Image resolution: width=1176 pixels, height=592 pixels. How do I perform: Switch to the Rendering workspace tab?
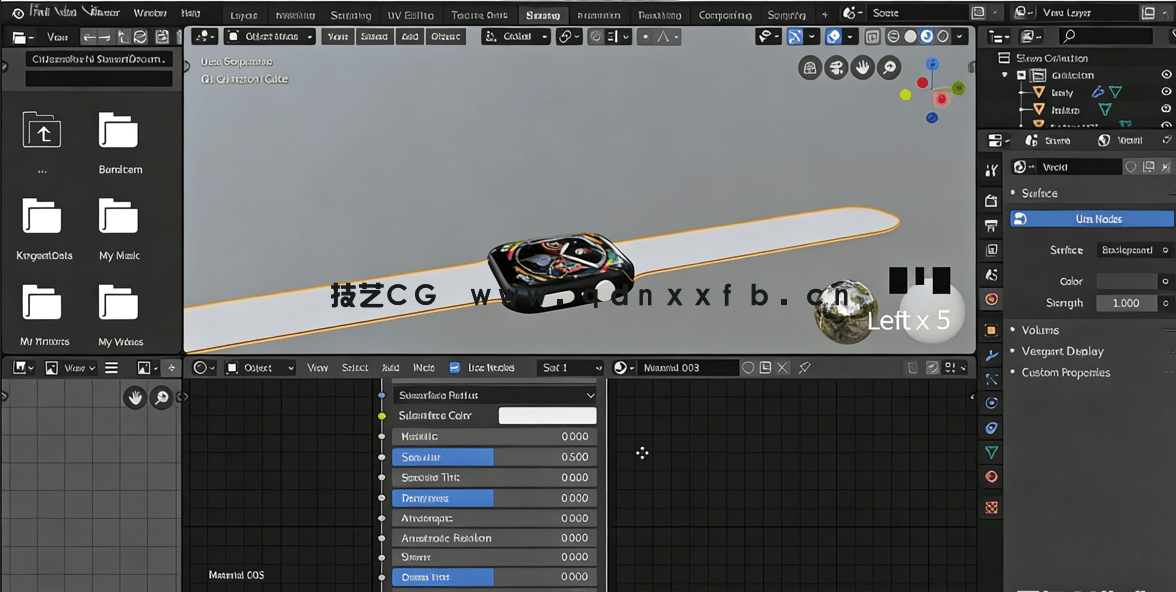(x=658, y=13)
